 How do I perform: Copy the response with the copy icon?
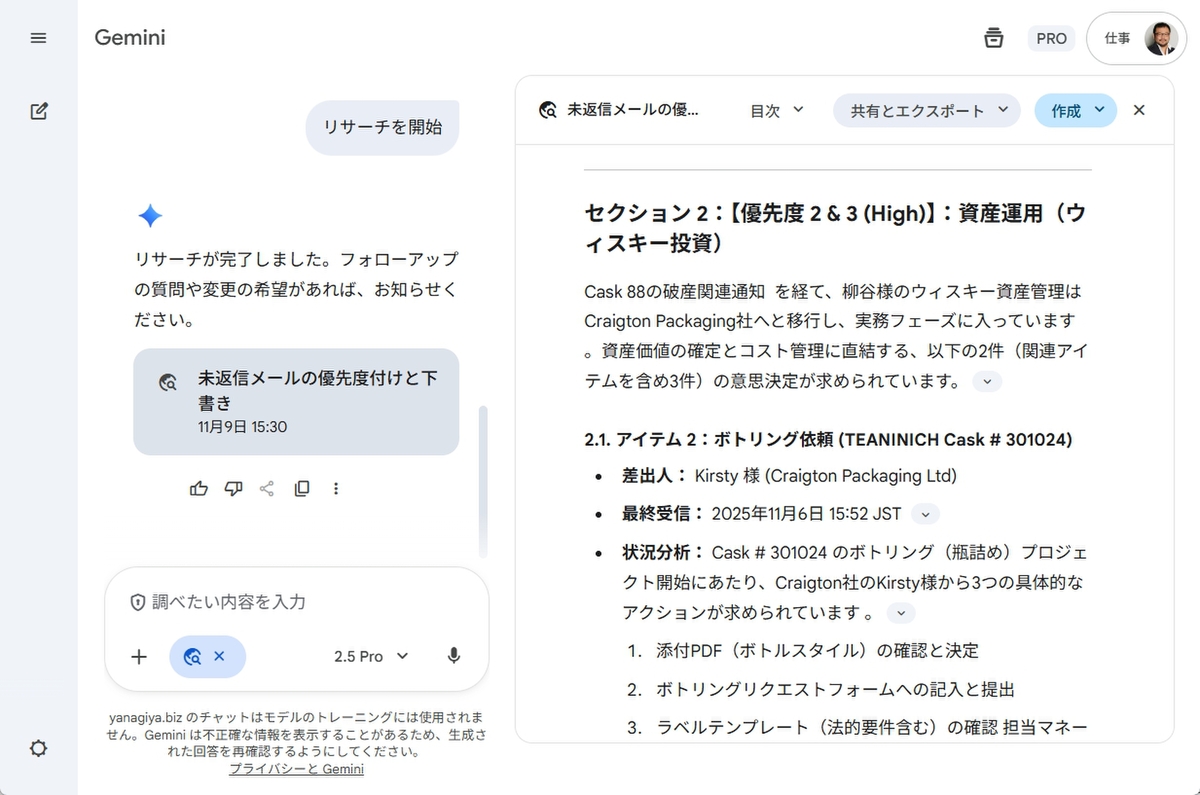(302, 489)
